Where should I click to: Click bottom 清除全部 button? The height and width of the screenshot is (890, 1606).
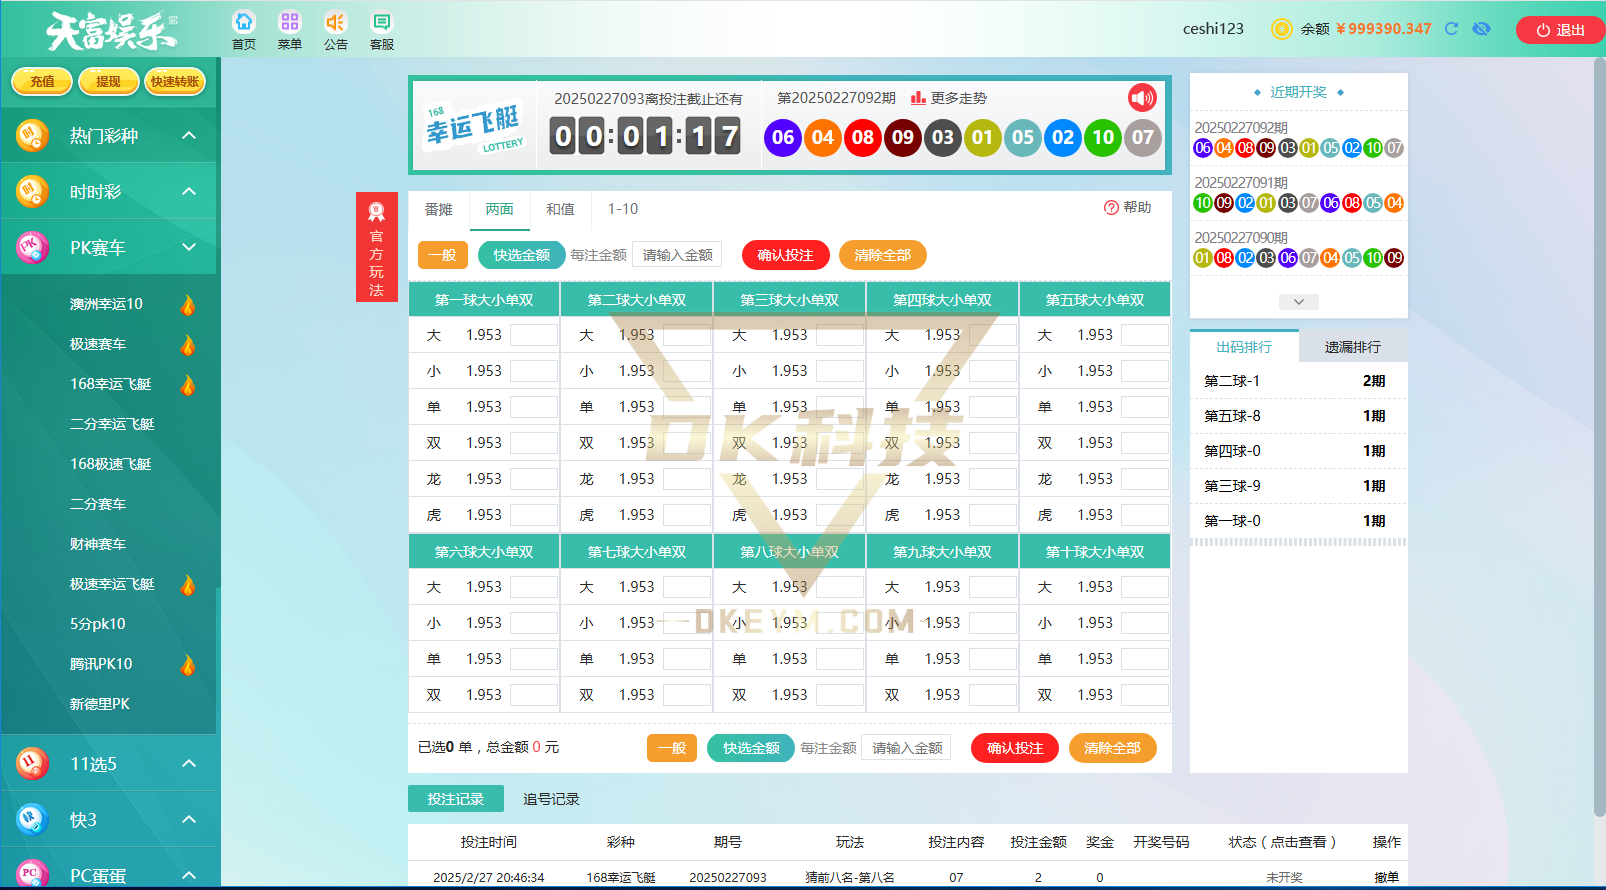[x=1112, y=748]
